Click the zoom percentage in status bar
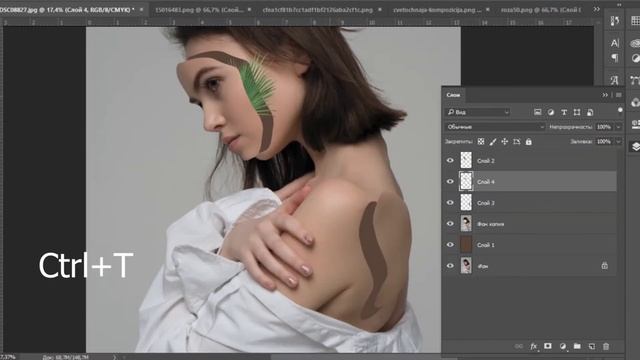The width and height of the screenshot is (640, 360). (7, 357)
